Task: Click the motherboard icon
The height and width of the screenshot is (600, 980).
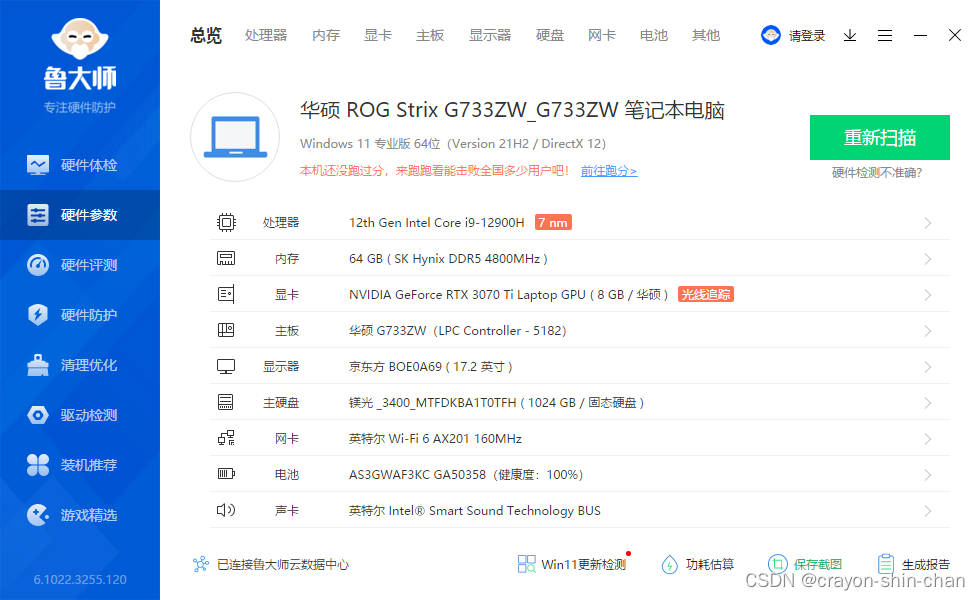Action: click(x=226, y=330)
